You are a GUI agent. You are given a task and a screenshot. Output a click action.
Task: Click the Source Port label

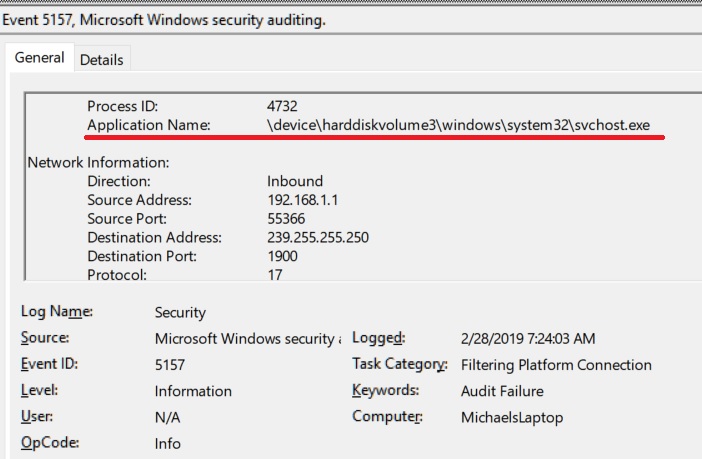tap(127, 219)
